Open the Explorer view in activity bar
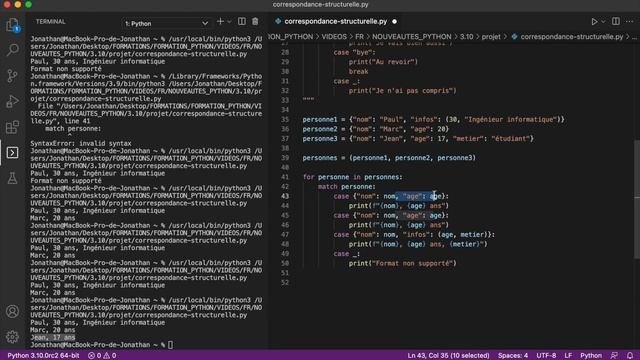Image resolution: width=640 pixels, height=360 pixels. [x=13, y=25]
